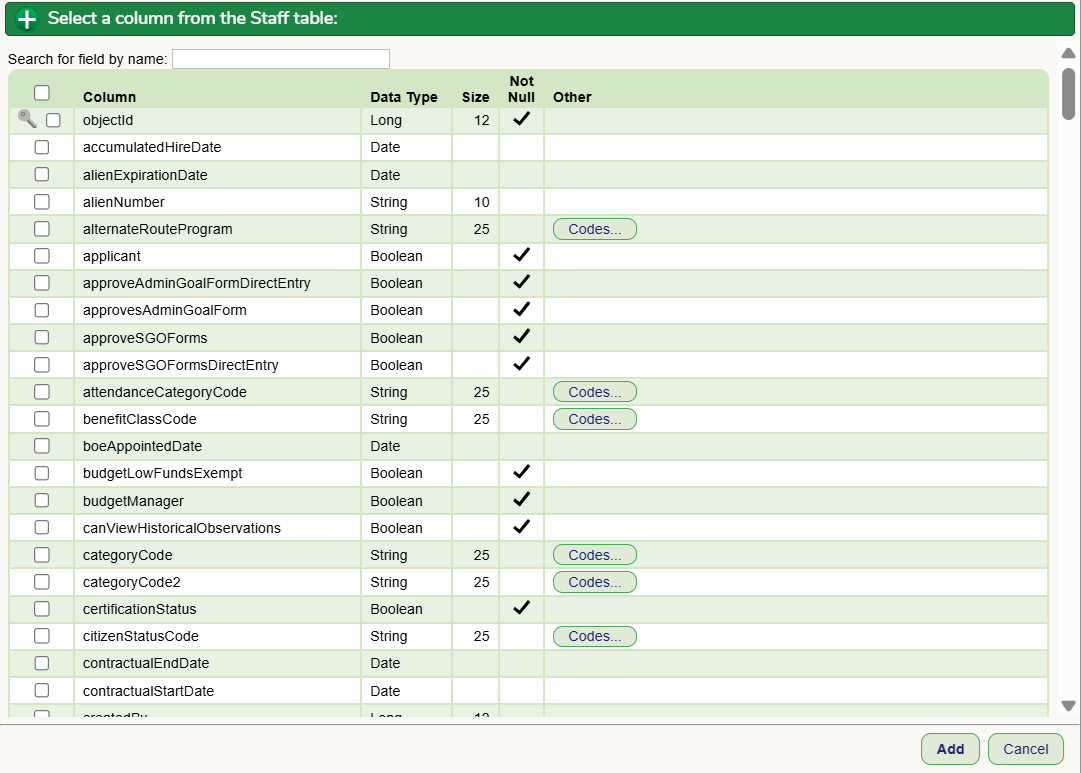Click the Column header label

pos(109,97)
